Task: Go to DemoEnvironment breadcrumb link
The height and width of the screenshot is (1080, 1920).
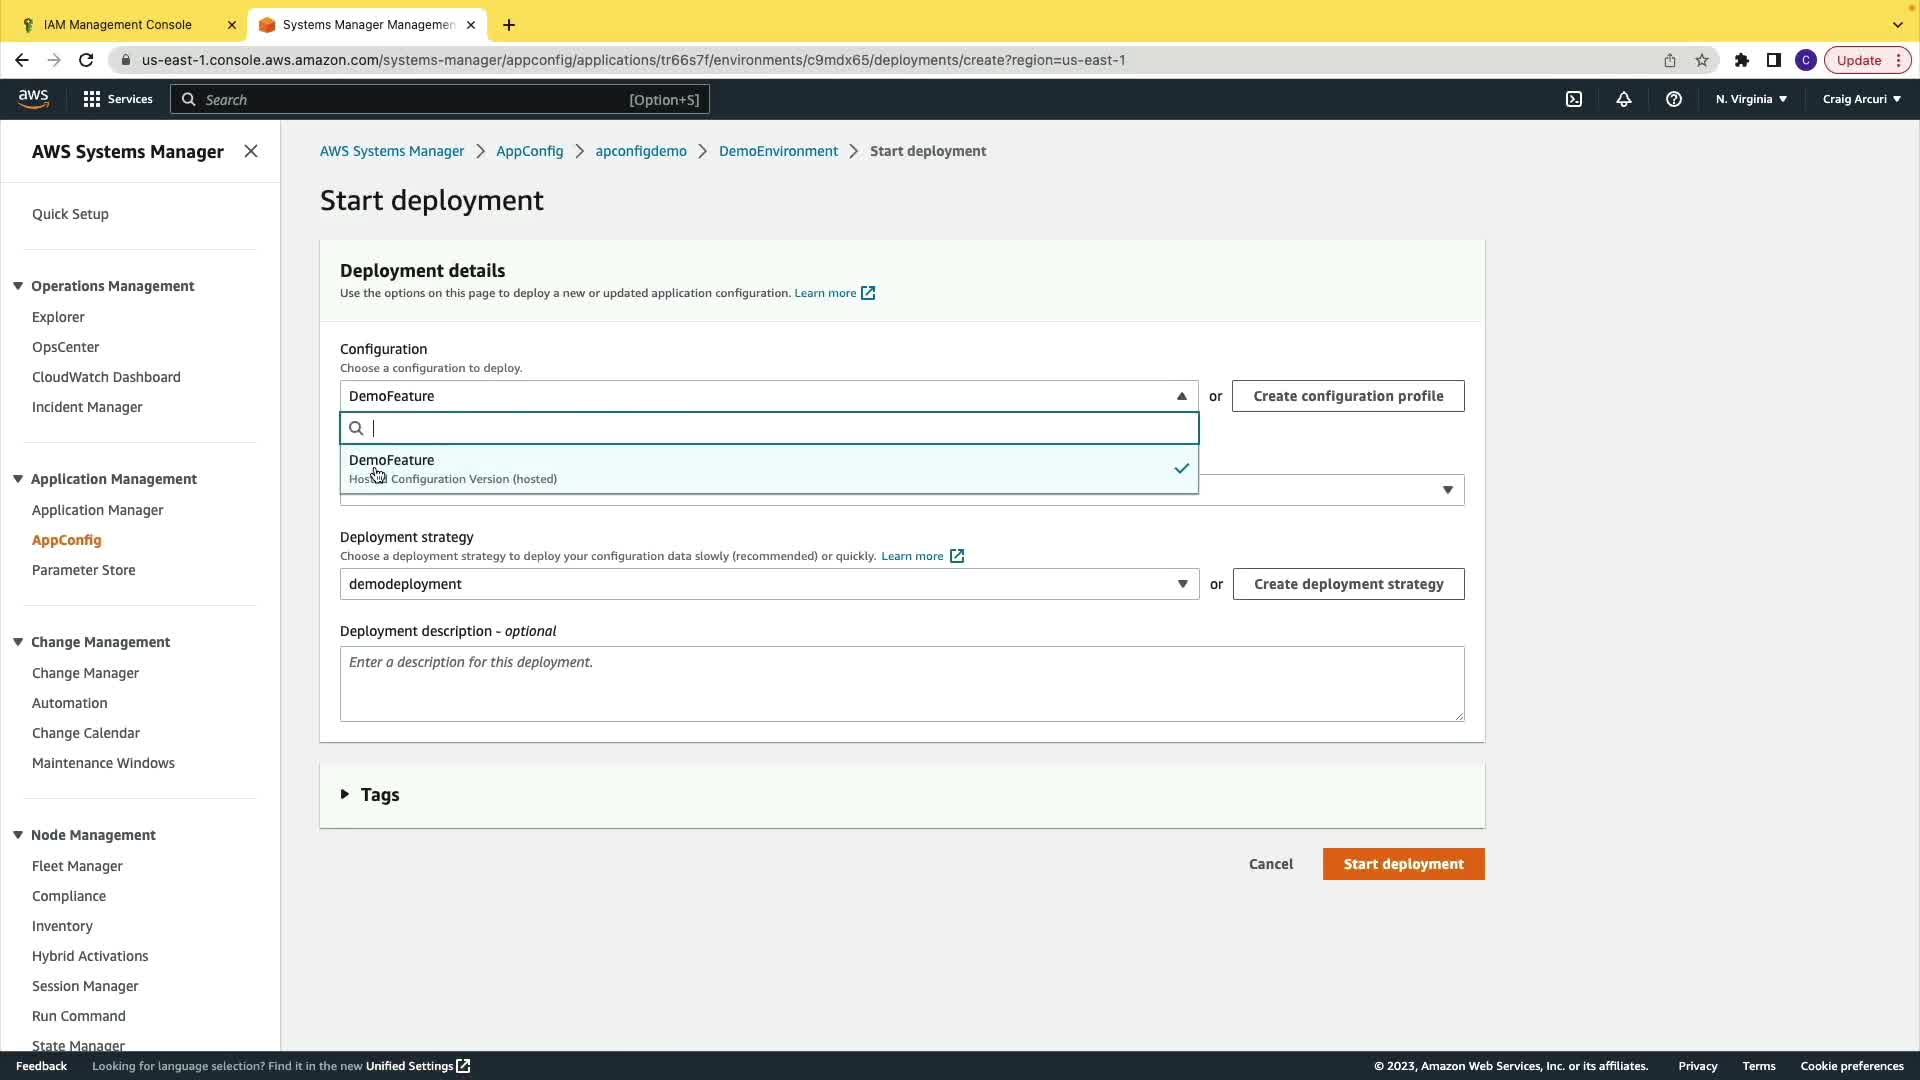Action: pos(778,151)
